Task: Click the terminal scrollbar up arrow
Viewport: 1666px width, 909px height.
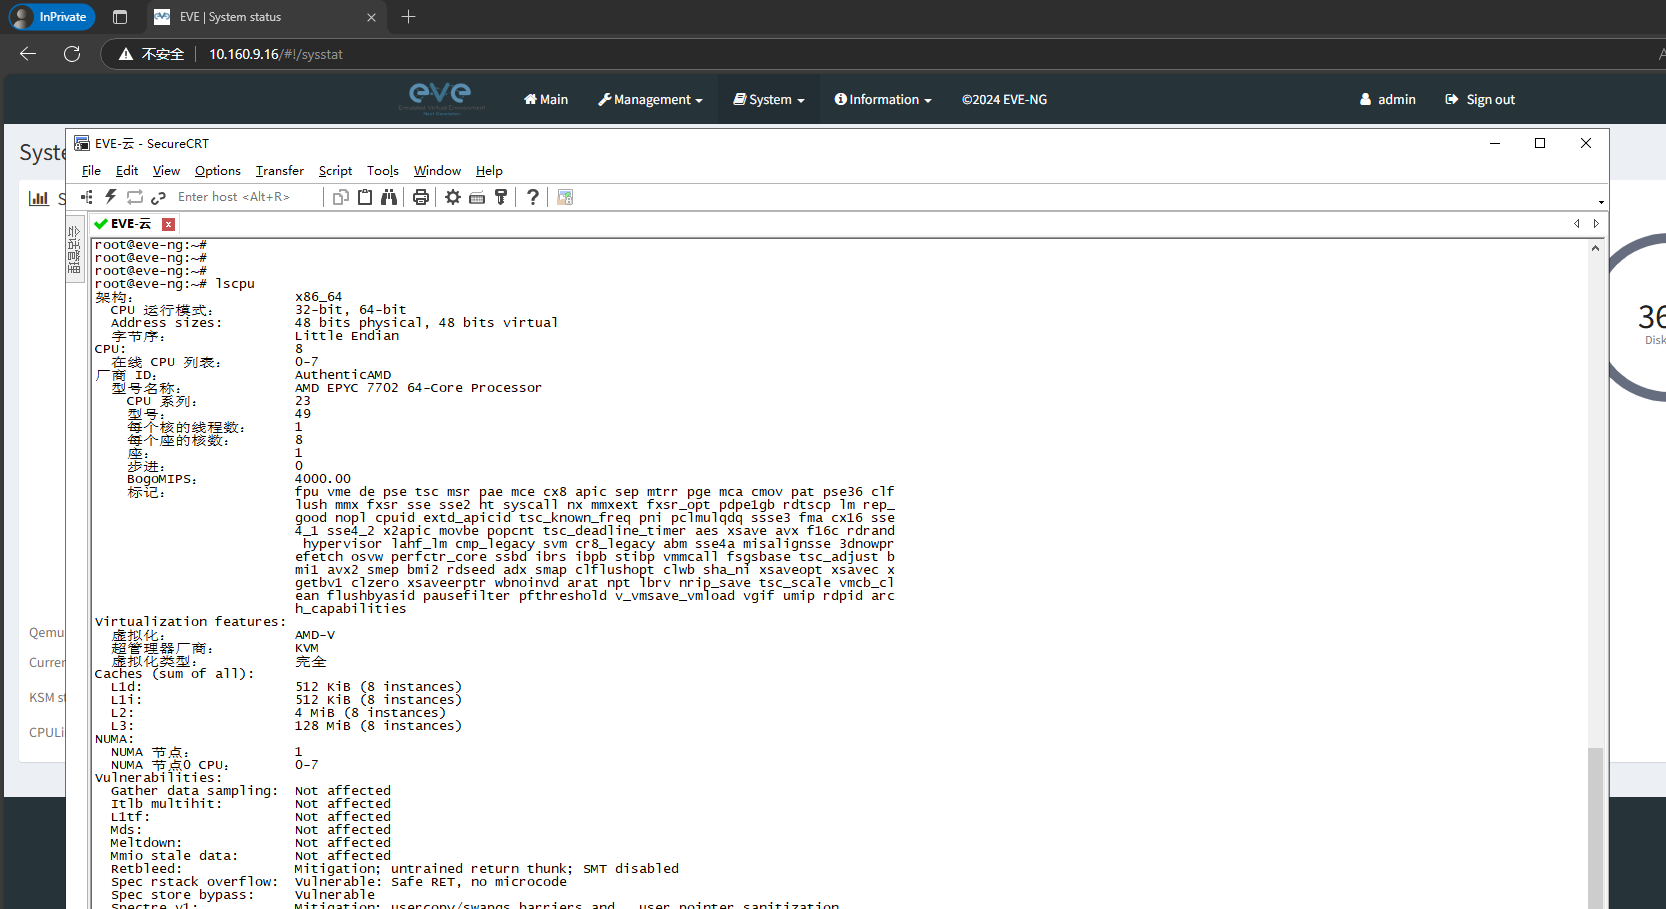Action: pos(1595,248)
